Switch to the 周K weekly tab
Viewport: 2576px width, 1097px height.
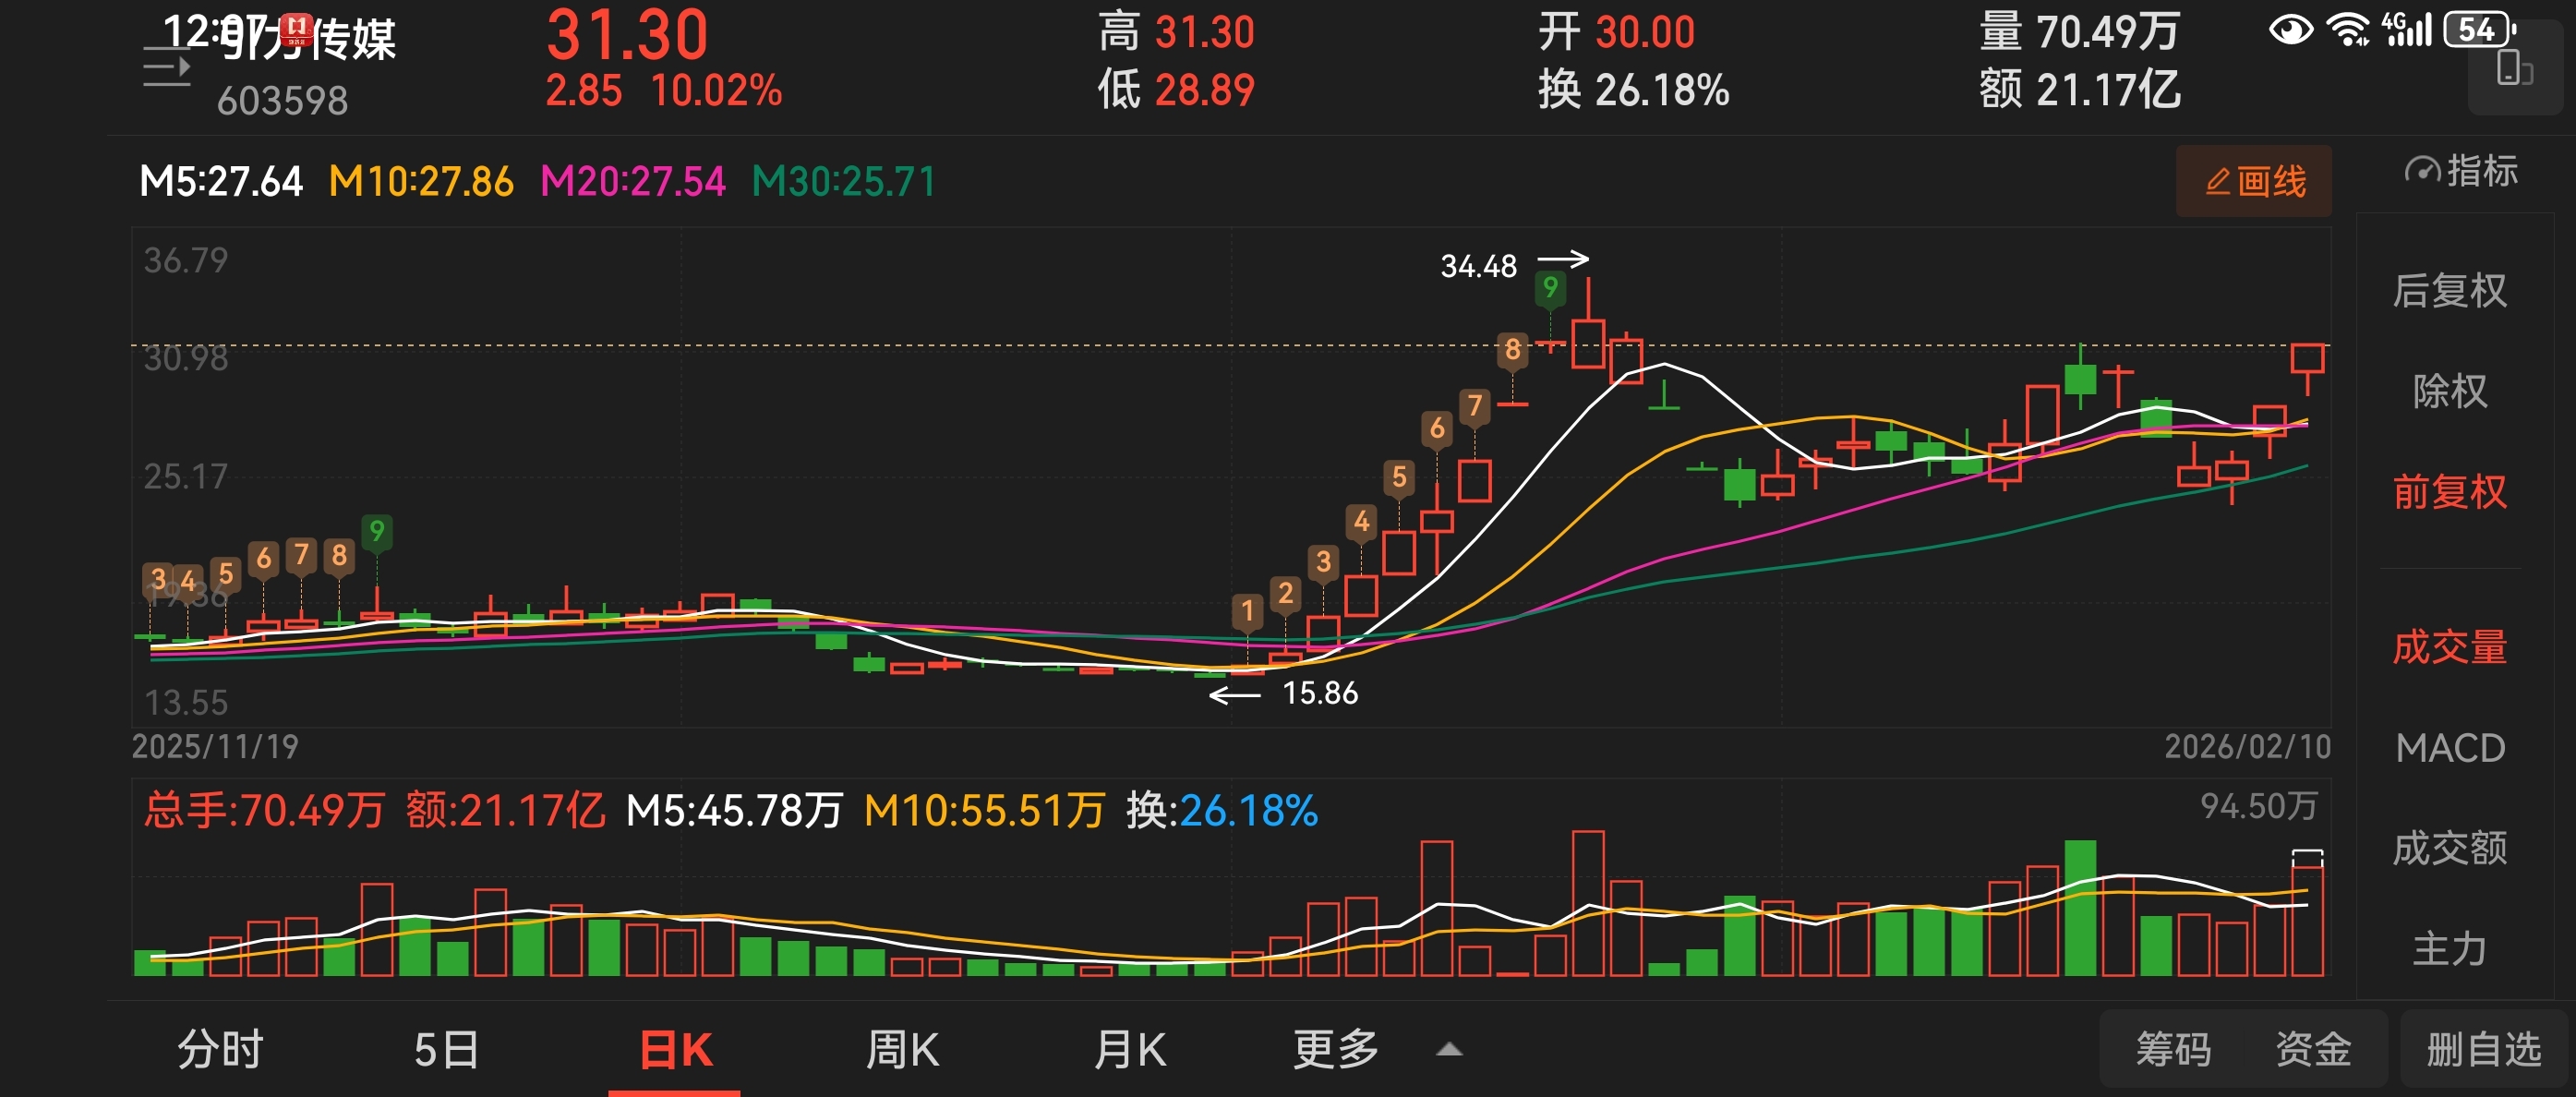pyautogui.click(x=902, y=1049)
